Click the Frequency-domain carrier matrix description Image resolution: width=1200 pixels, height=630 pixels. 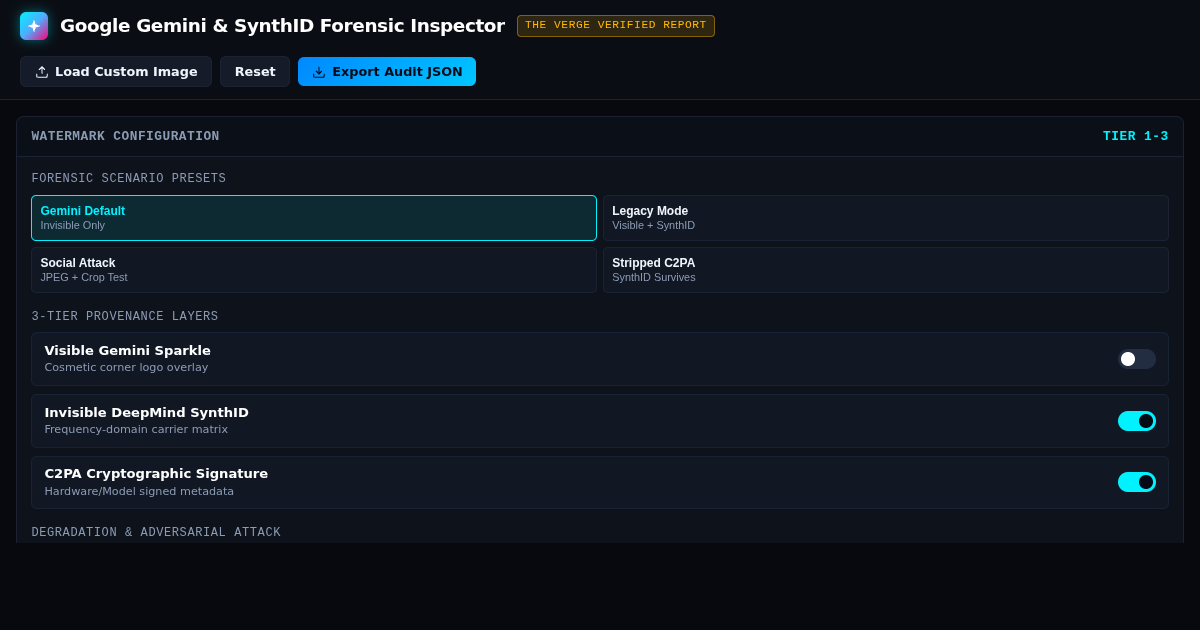(136, 430)
